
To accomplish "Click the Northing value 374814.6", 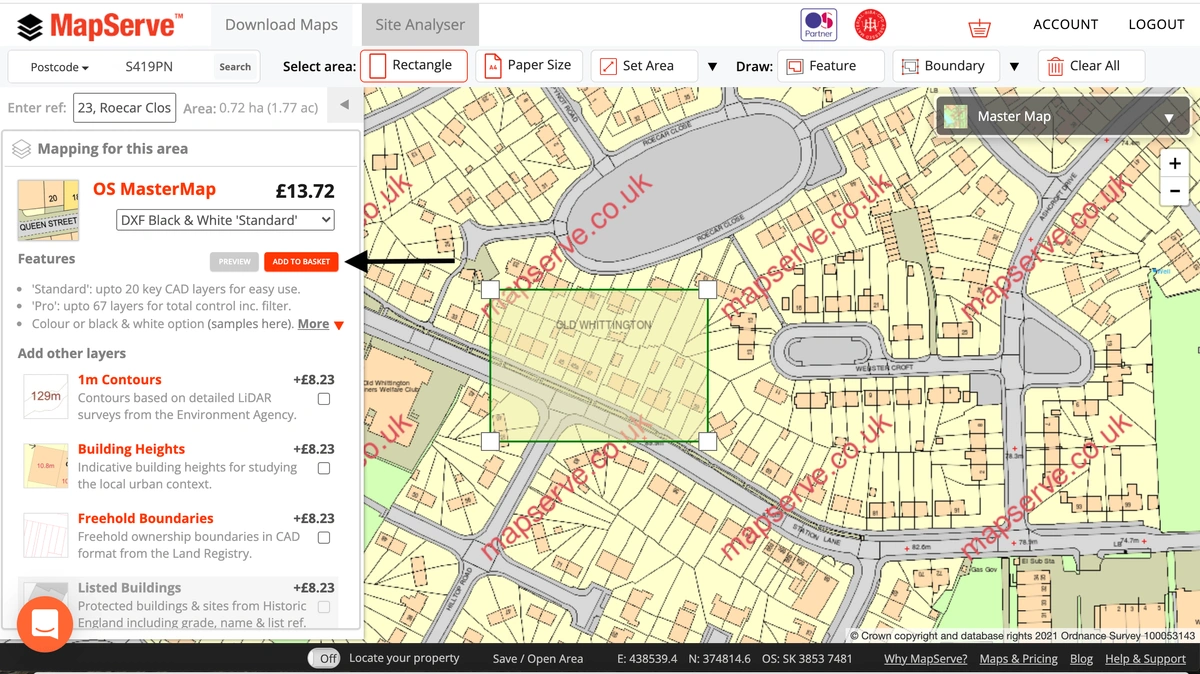I will [x=720, y=659].
